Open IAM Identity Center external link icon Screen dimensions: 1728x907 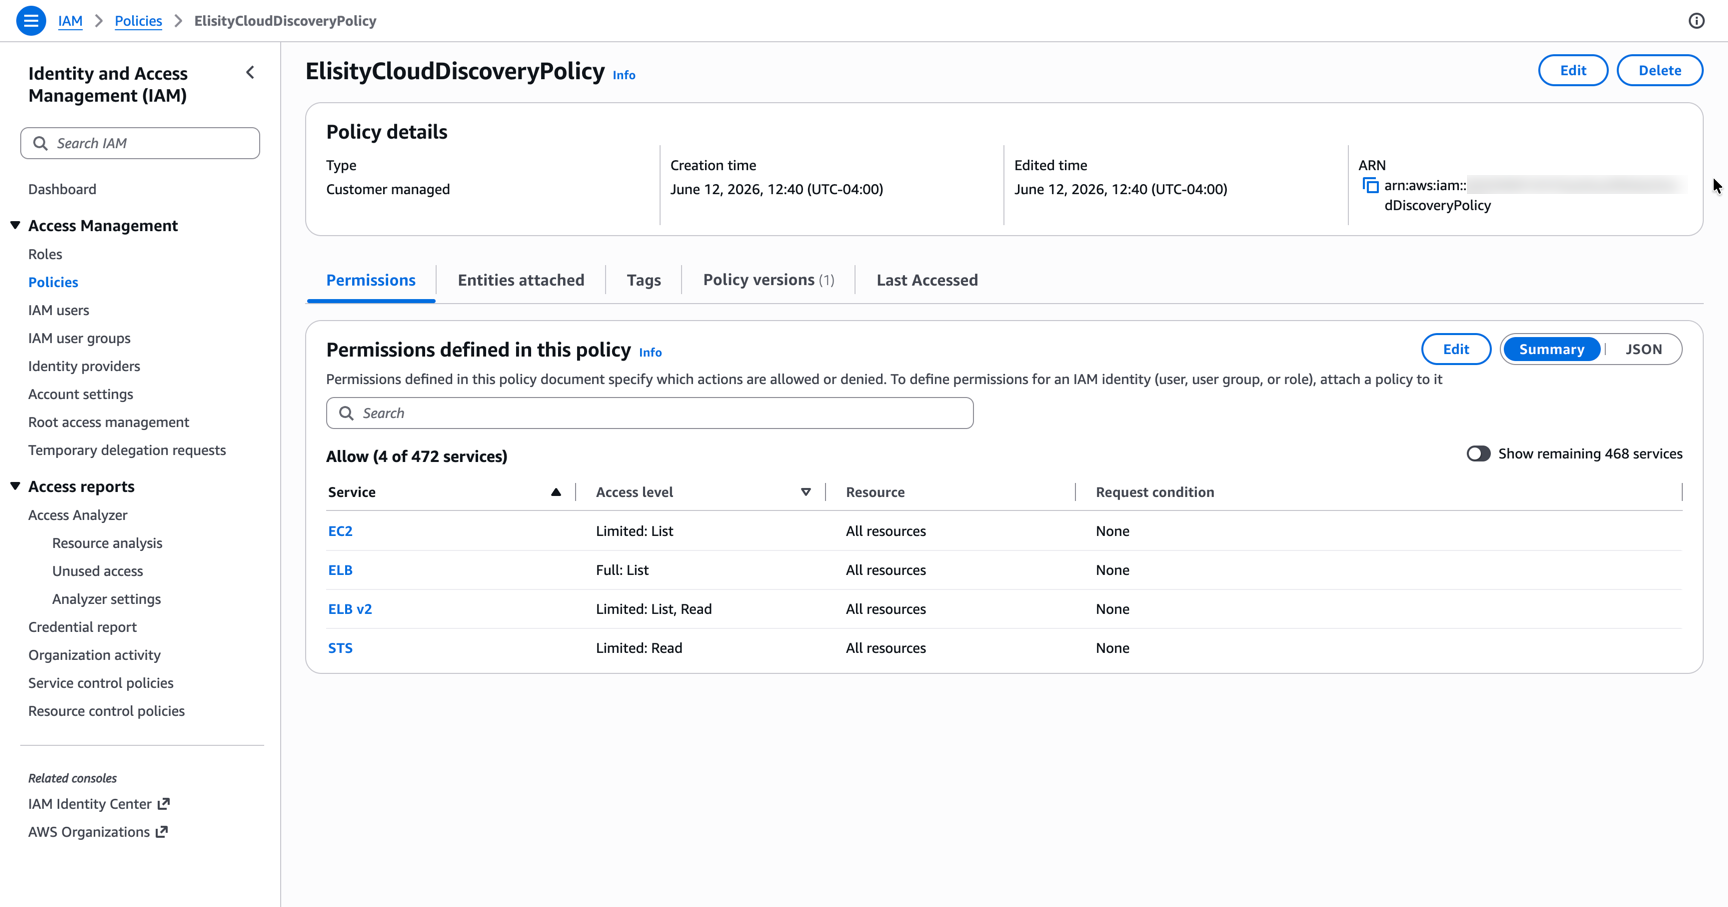point(164,803)
